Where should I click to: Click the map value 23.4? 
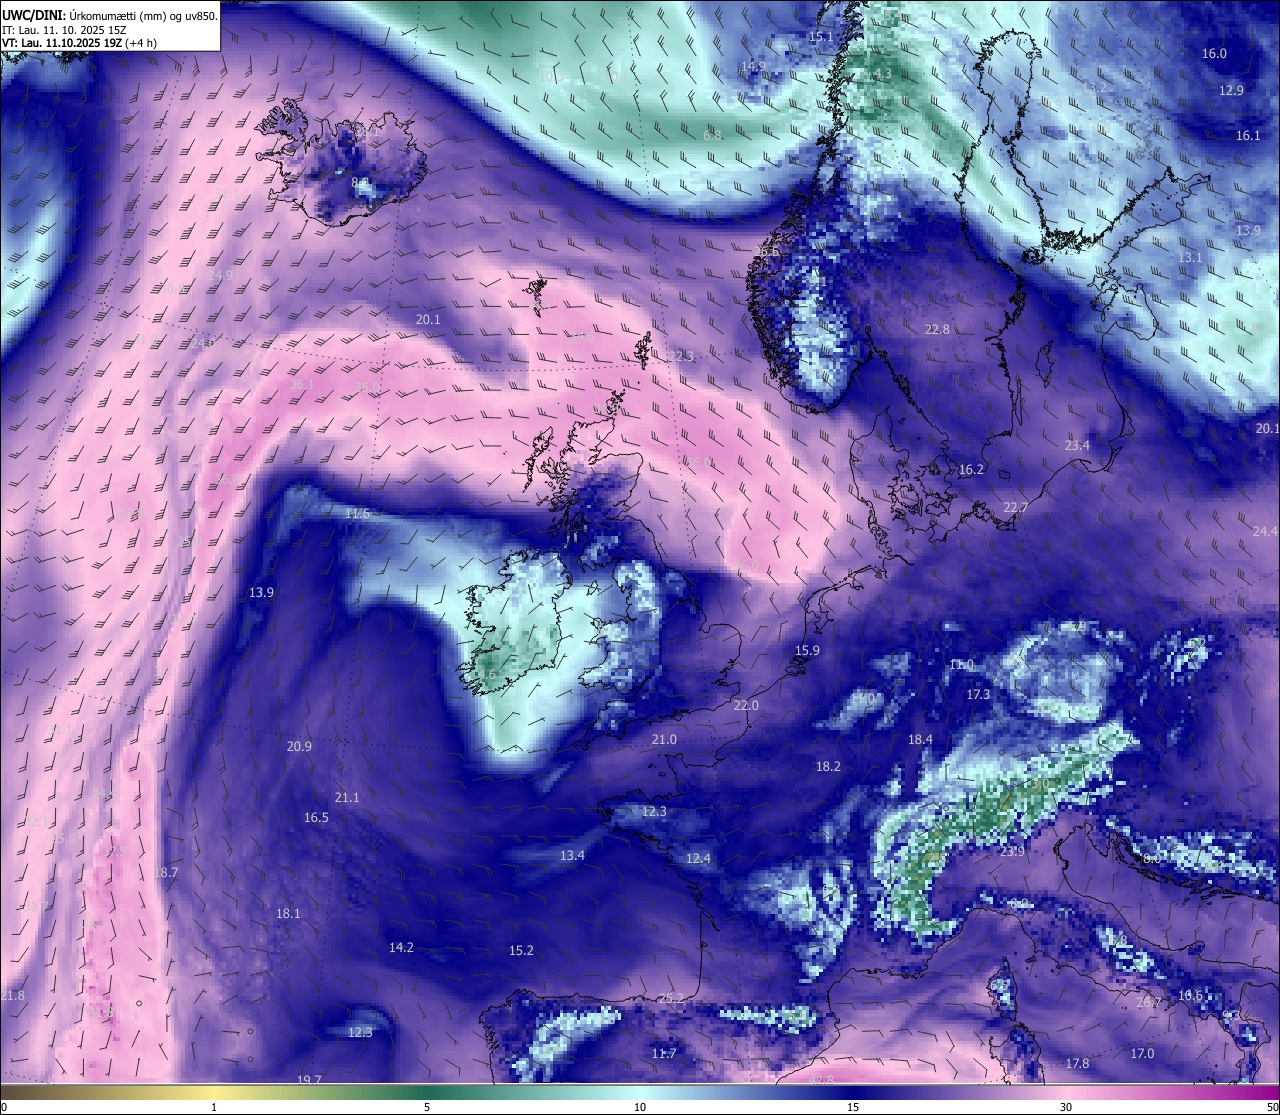click(x=1077, y=446)
